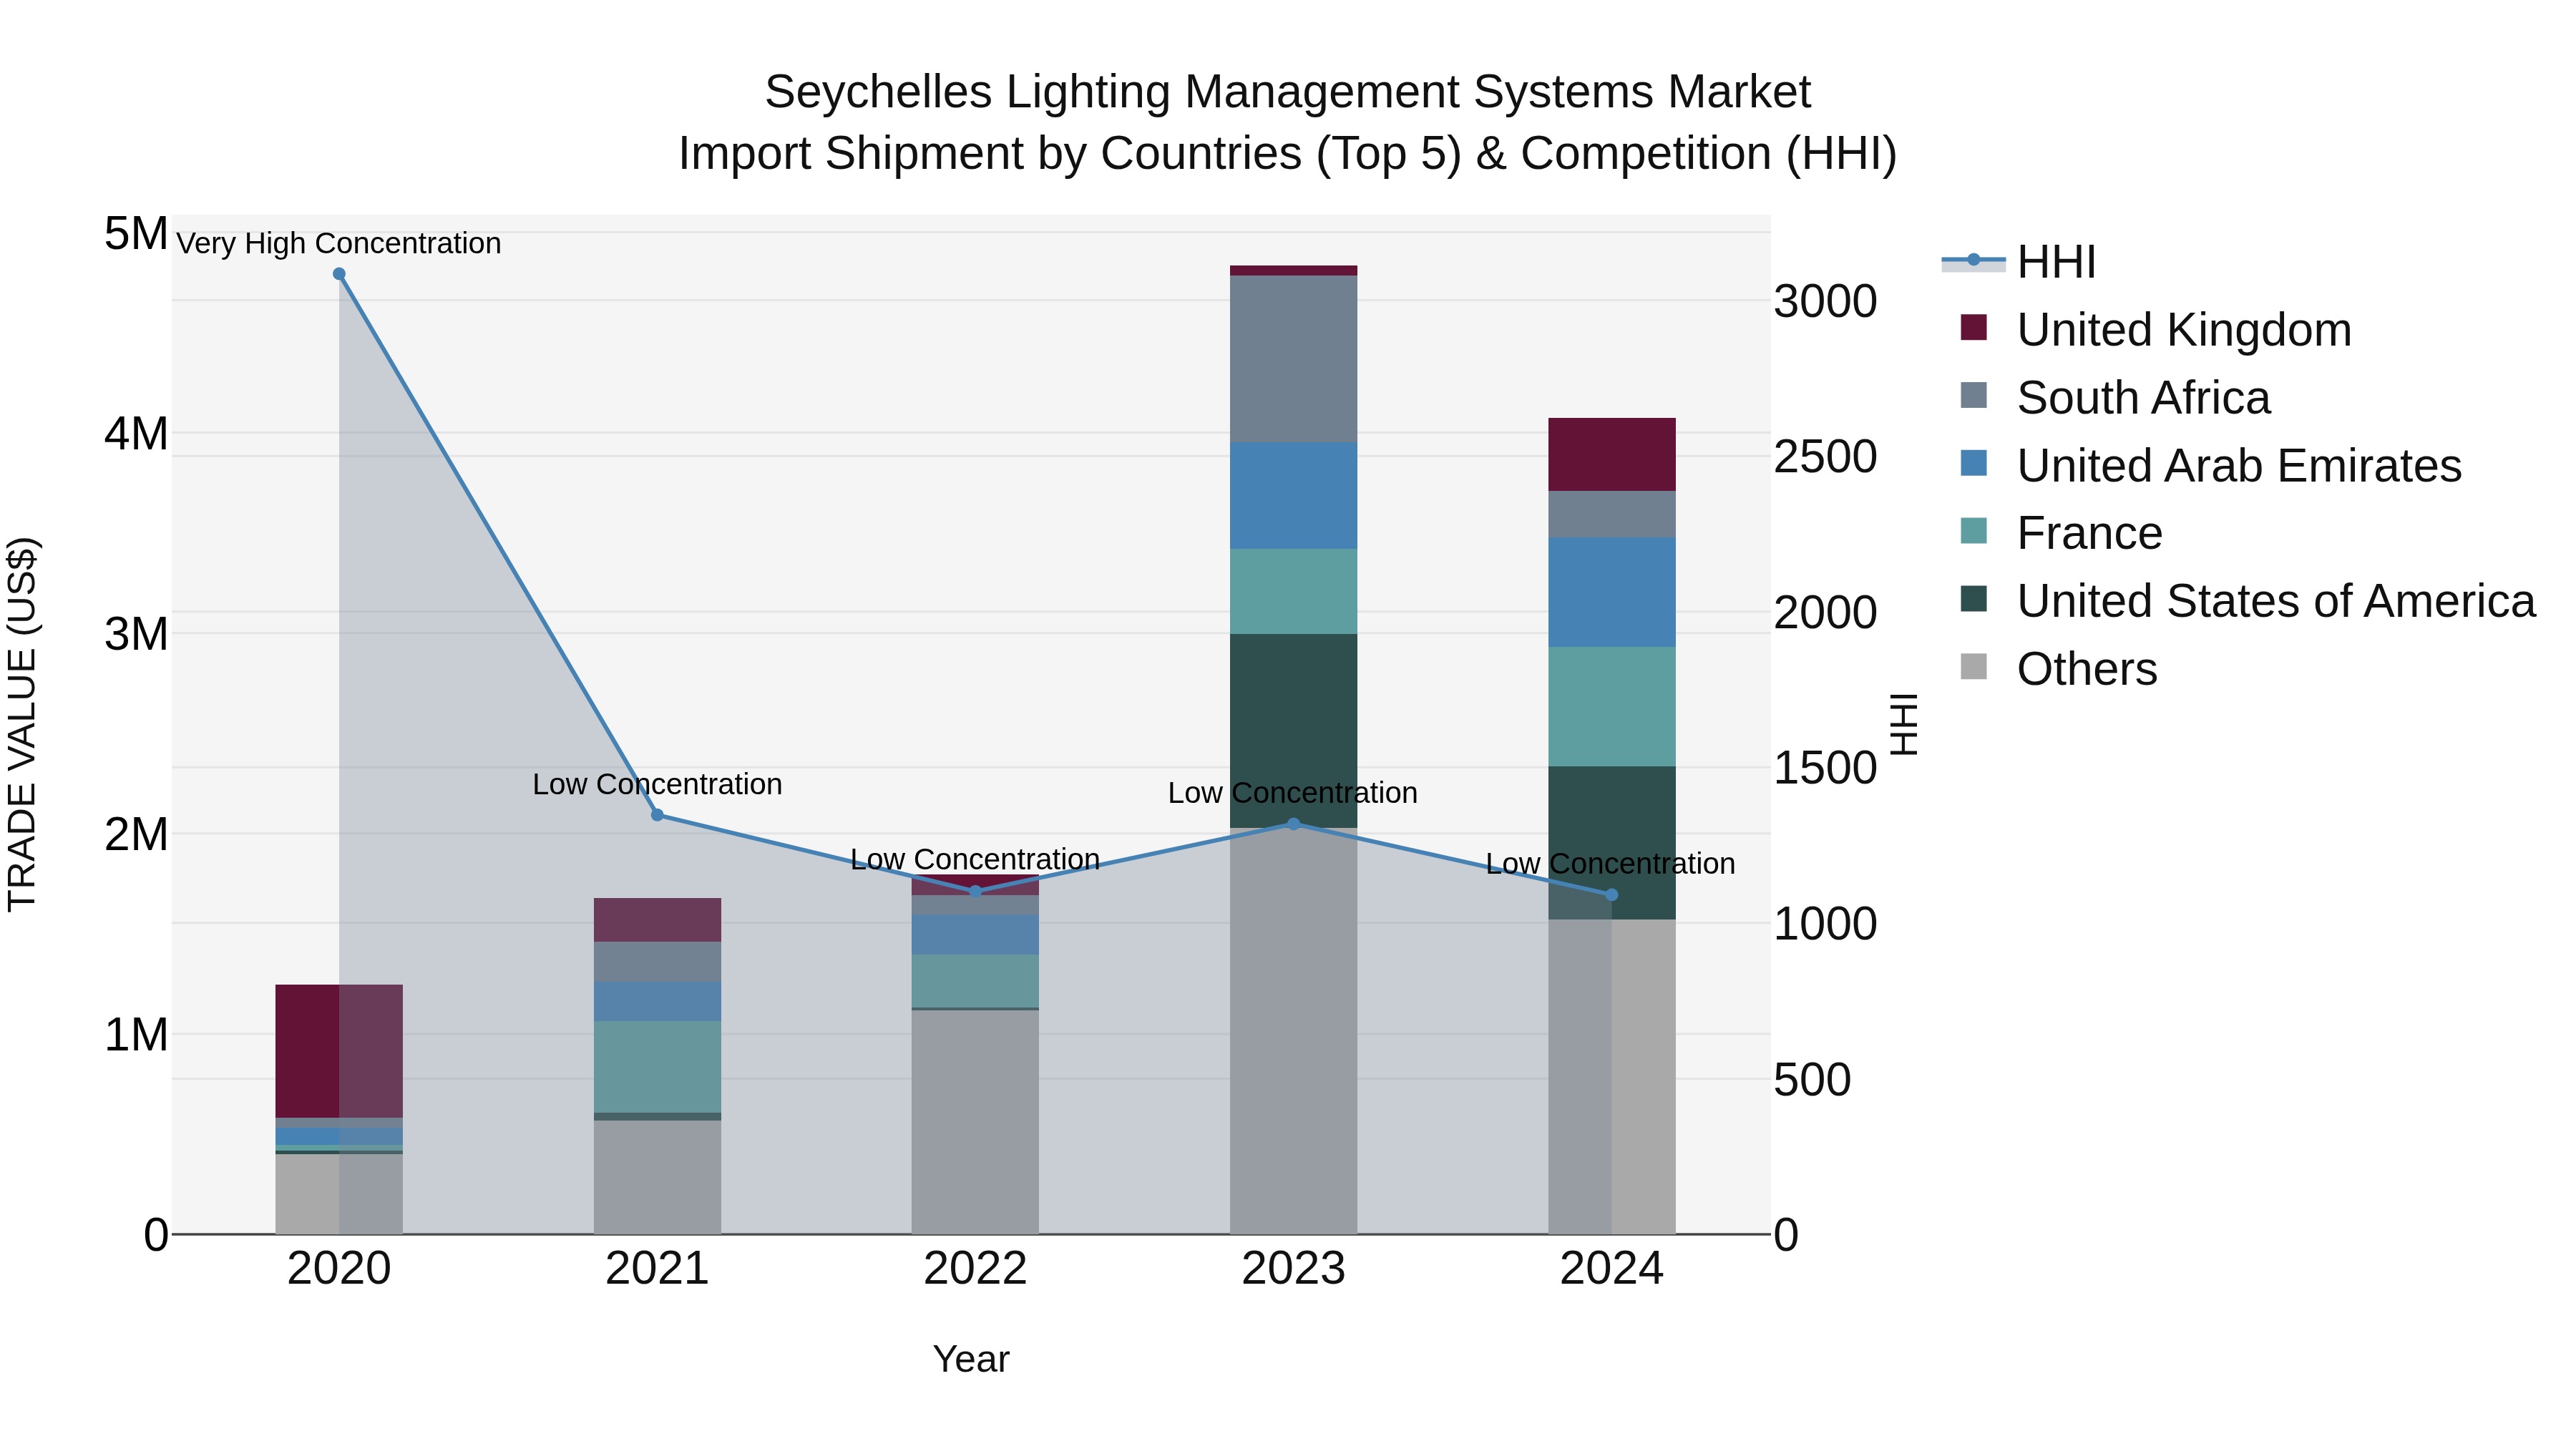Image resolution: width=2576 pixels, height=1449 pixels.
Task: Click the HHI line marker legend icon
Action: click(1973, 261)
